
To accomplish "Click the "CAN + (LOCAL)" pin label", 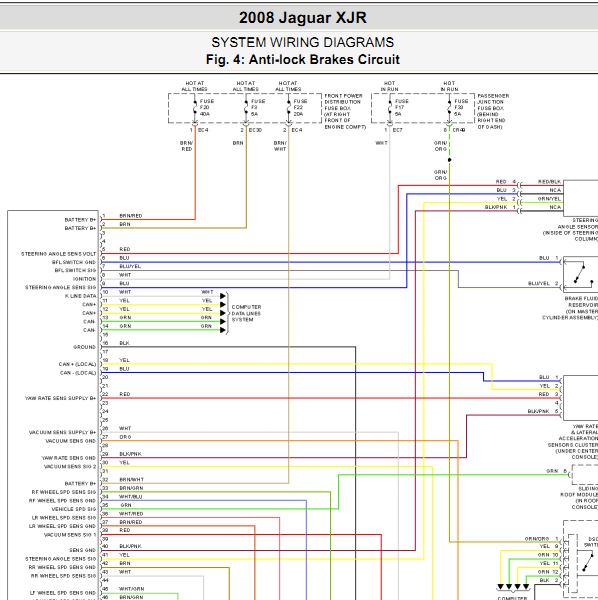I will pyautogui.click(x=77, y=364).
